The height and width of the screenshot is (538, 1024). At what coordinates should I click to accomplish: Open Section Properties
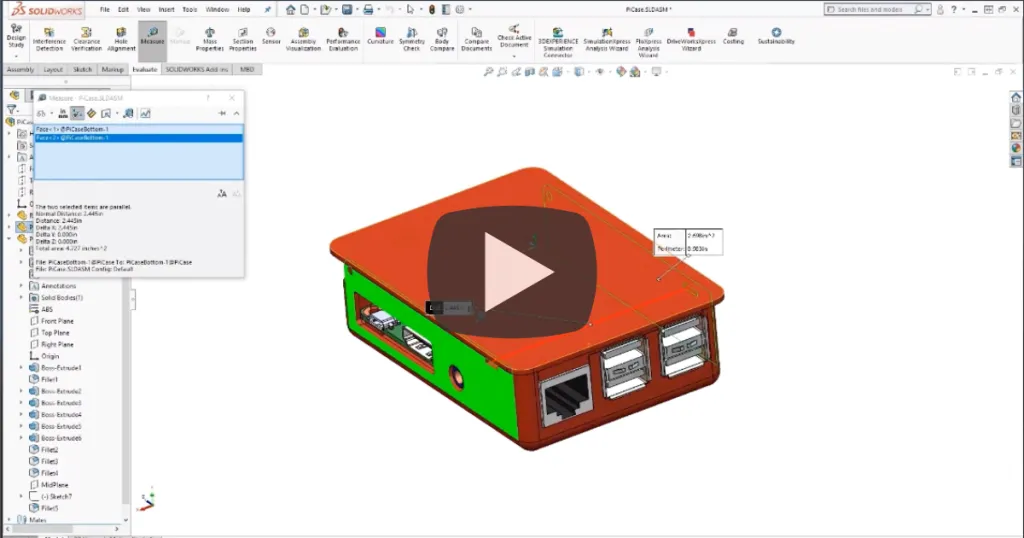(242, 39)
